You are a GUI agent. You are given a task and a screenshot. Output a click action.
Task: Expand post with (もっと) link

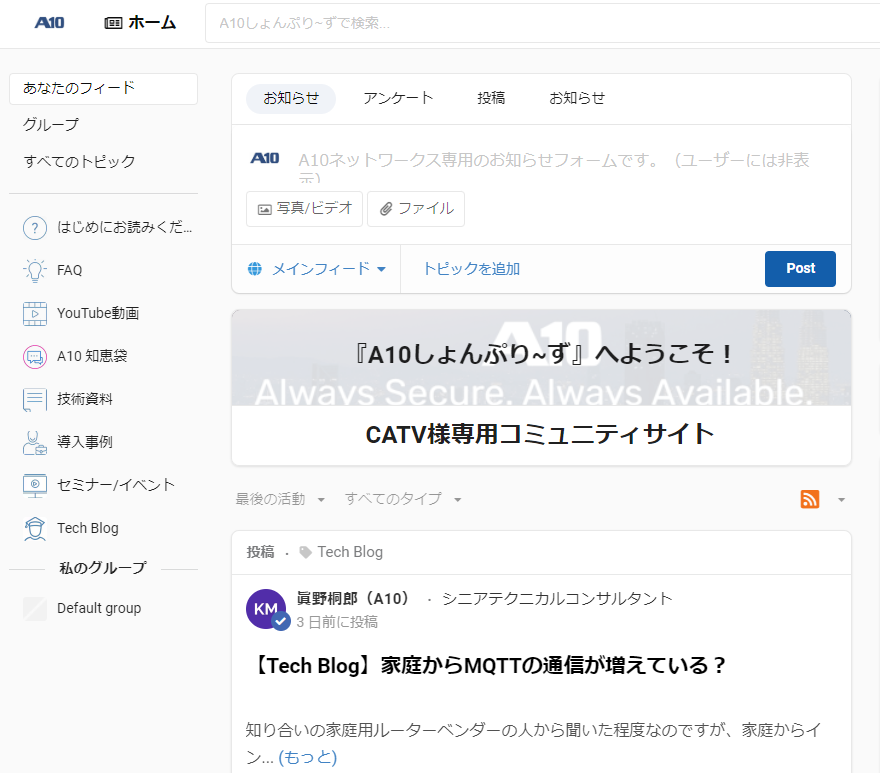tap(307, 758)
